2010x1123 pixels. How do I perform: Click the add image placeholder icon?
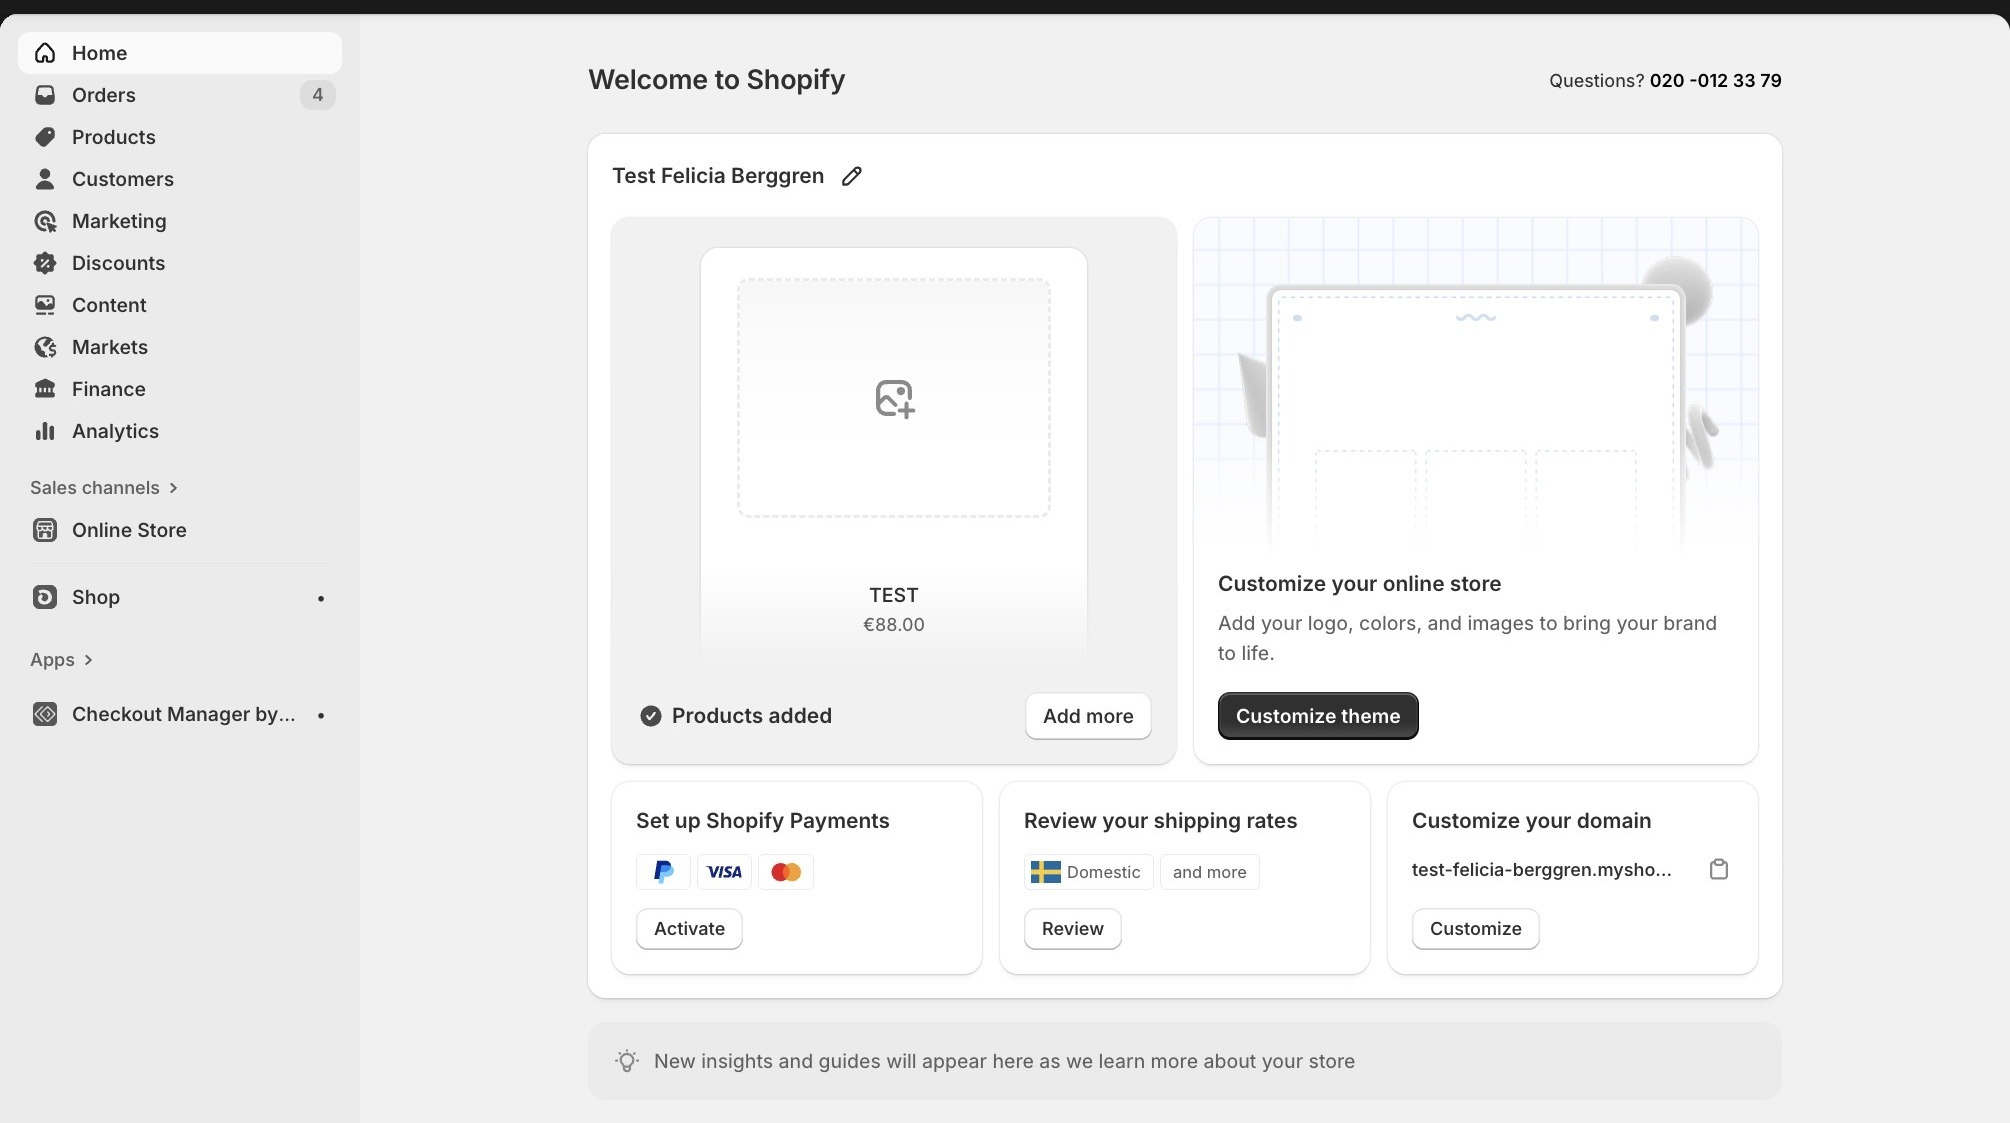click(894, 398)
